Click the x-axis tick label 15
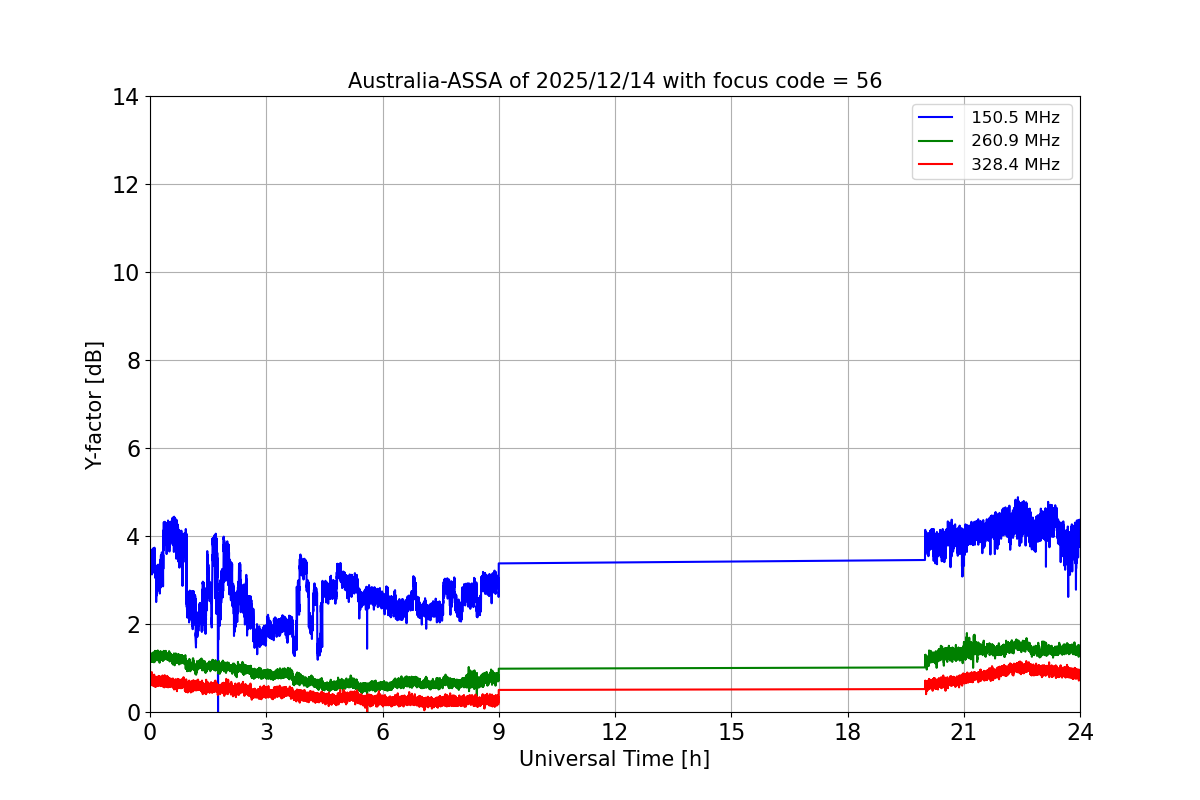 coord(731,732)
